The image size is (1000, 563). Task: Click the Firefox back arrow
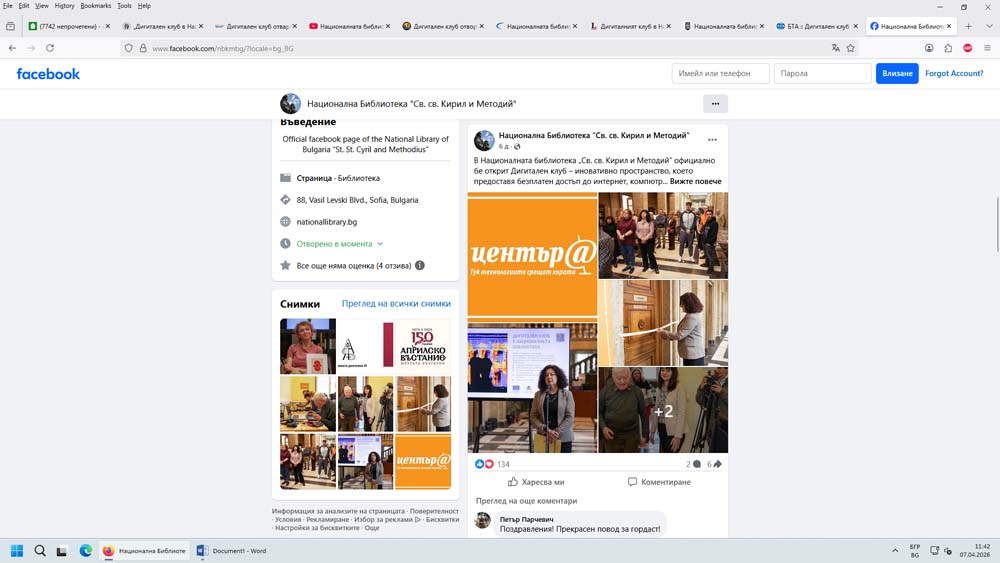(x=12, y=48)
